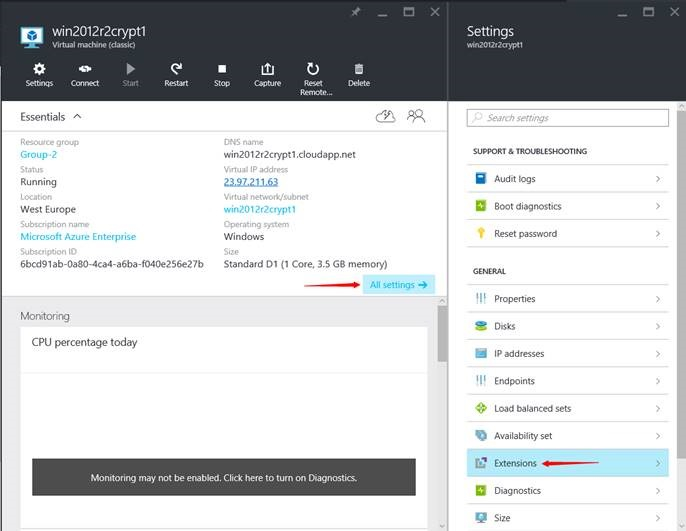The width and height of the screenshot is (686, 531).
Task: Click the users icon in Essentials
Action: tap(416, 117)
